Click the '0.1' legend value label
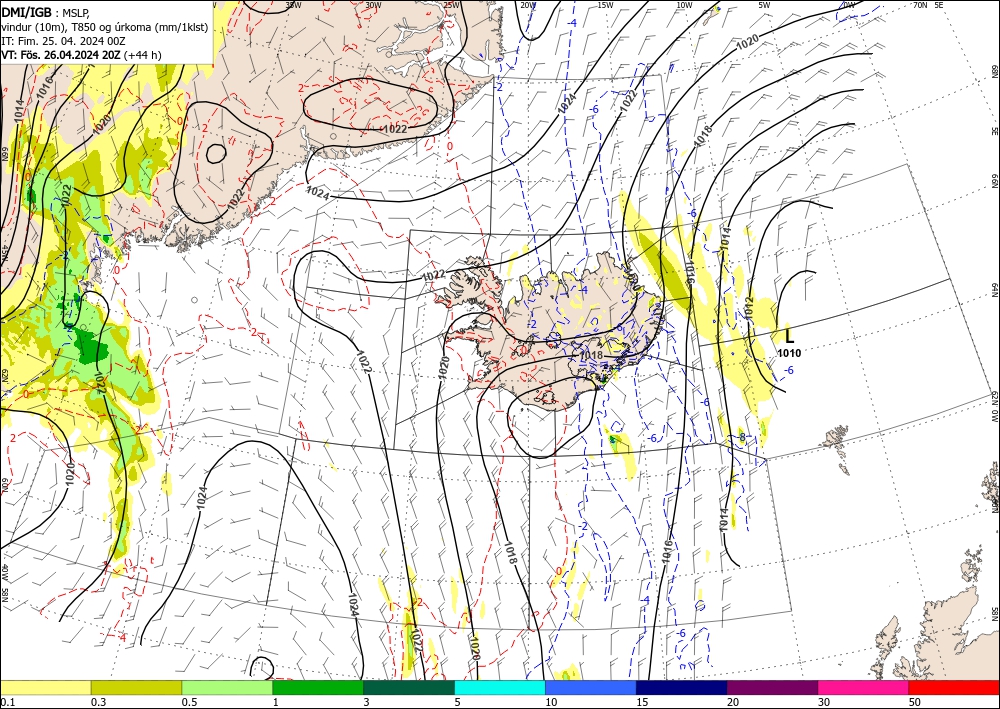Image resolution: width=1000 pixels, height=709 pixels. click(x=7, y=702)
